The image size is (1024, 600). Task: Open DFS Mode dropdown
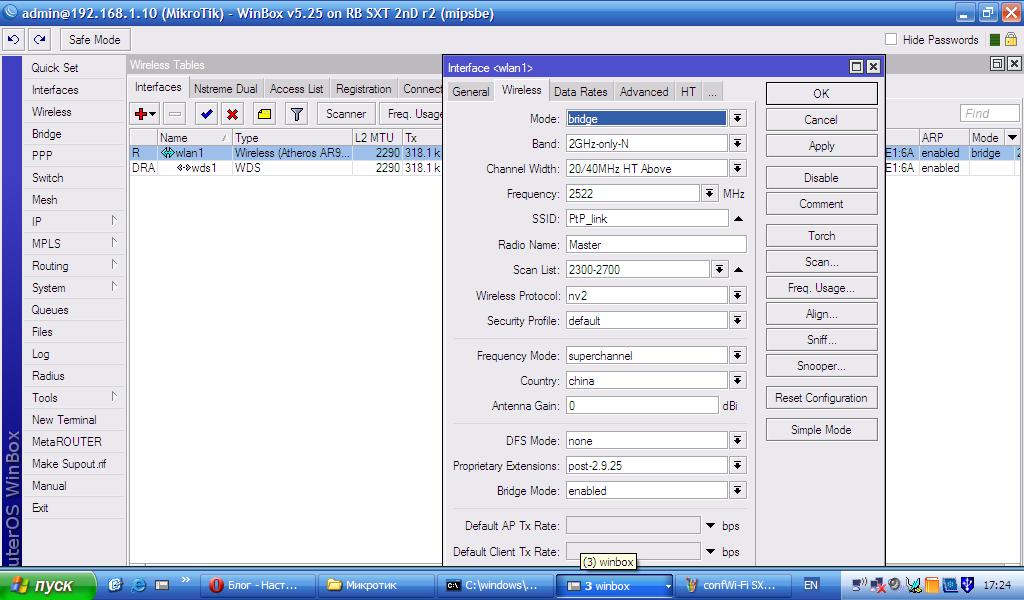pyautogui.click(x=737, y=441)
